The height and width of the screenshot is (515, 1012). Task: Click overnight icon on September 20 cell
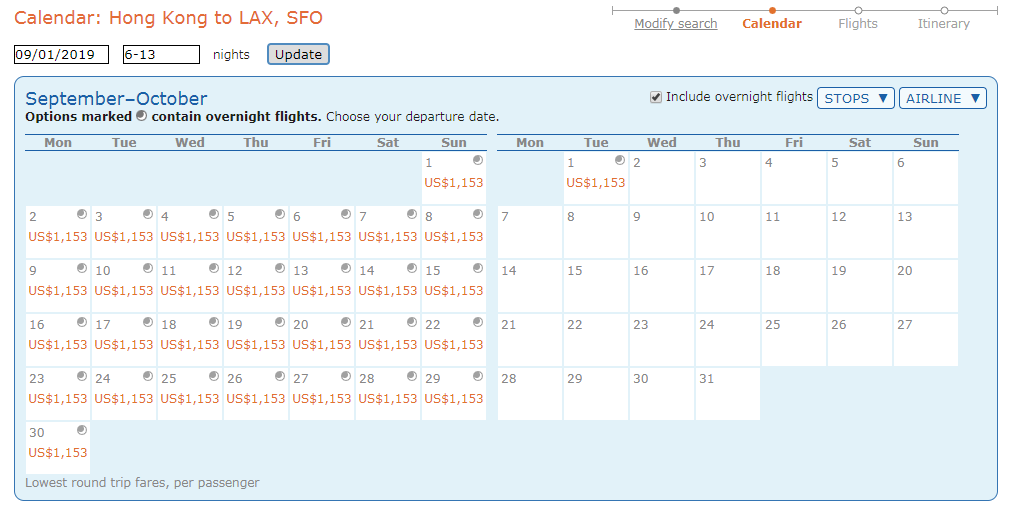click(346, 322)
